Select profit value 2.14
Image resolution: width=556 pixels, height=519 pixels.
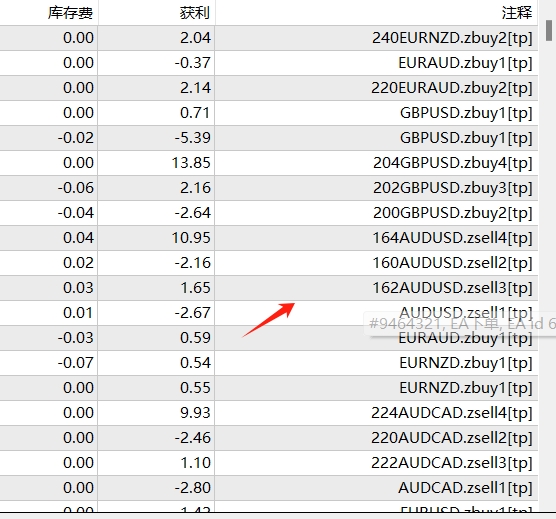pyautogui.click(x=195, y=88)
